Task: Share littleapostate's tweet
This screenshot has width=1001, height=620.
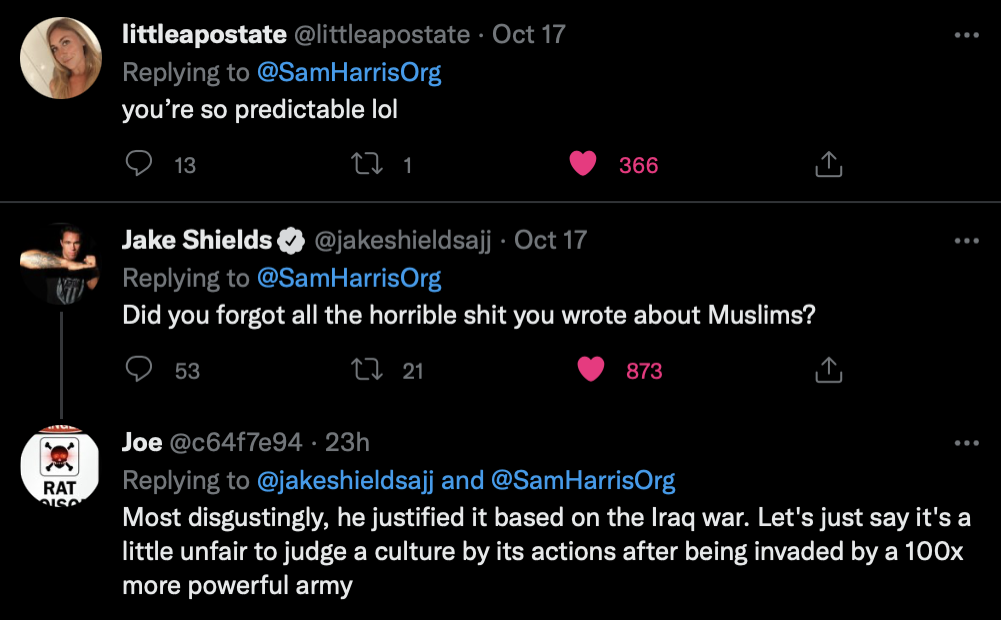Action: (x=828, y=165)
